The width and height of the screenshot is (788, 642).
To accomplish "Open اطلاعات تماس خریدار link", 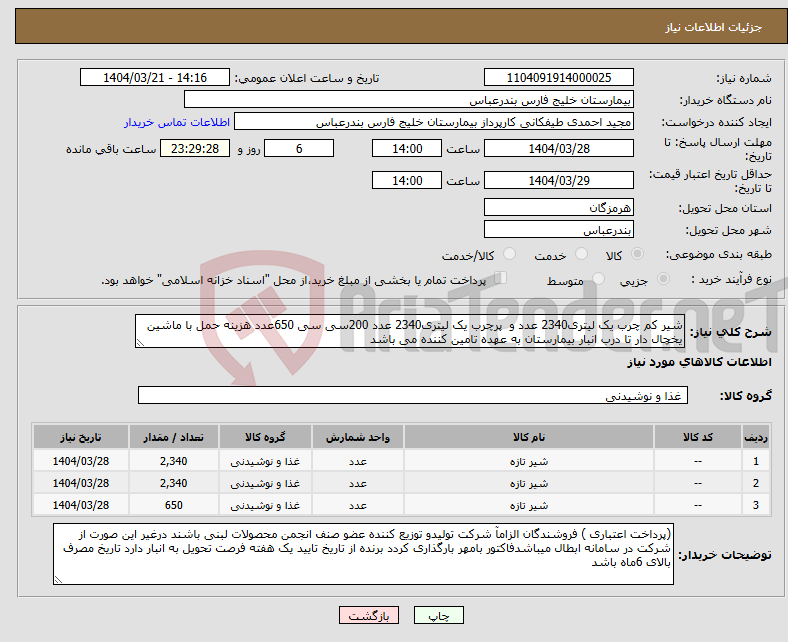I will coord(177,122).
